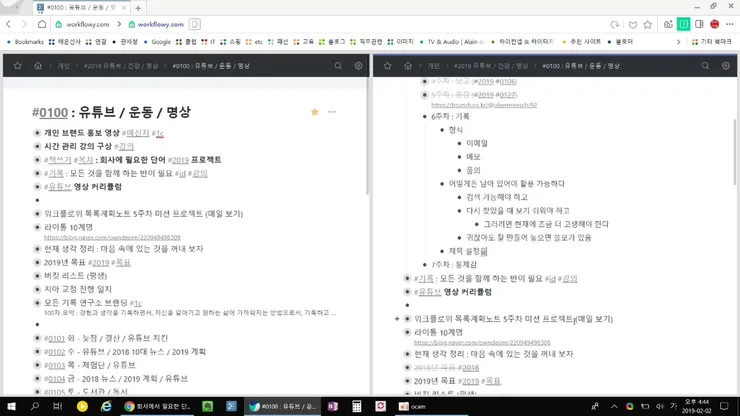Screen dimensions: 740x416
Task: Open taskbar search magnifier
Action: click(34, 406)
